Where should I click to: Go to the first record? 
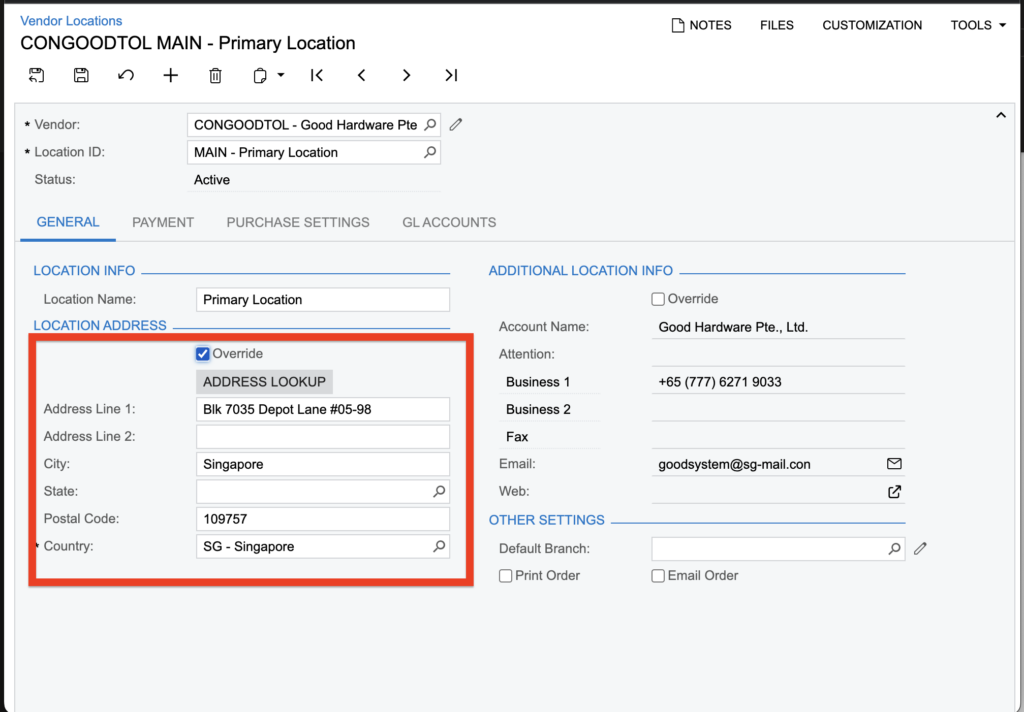(317, 75)
